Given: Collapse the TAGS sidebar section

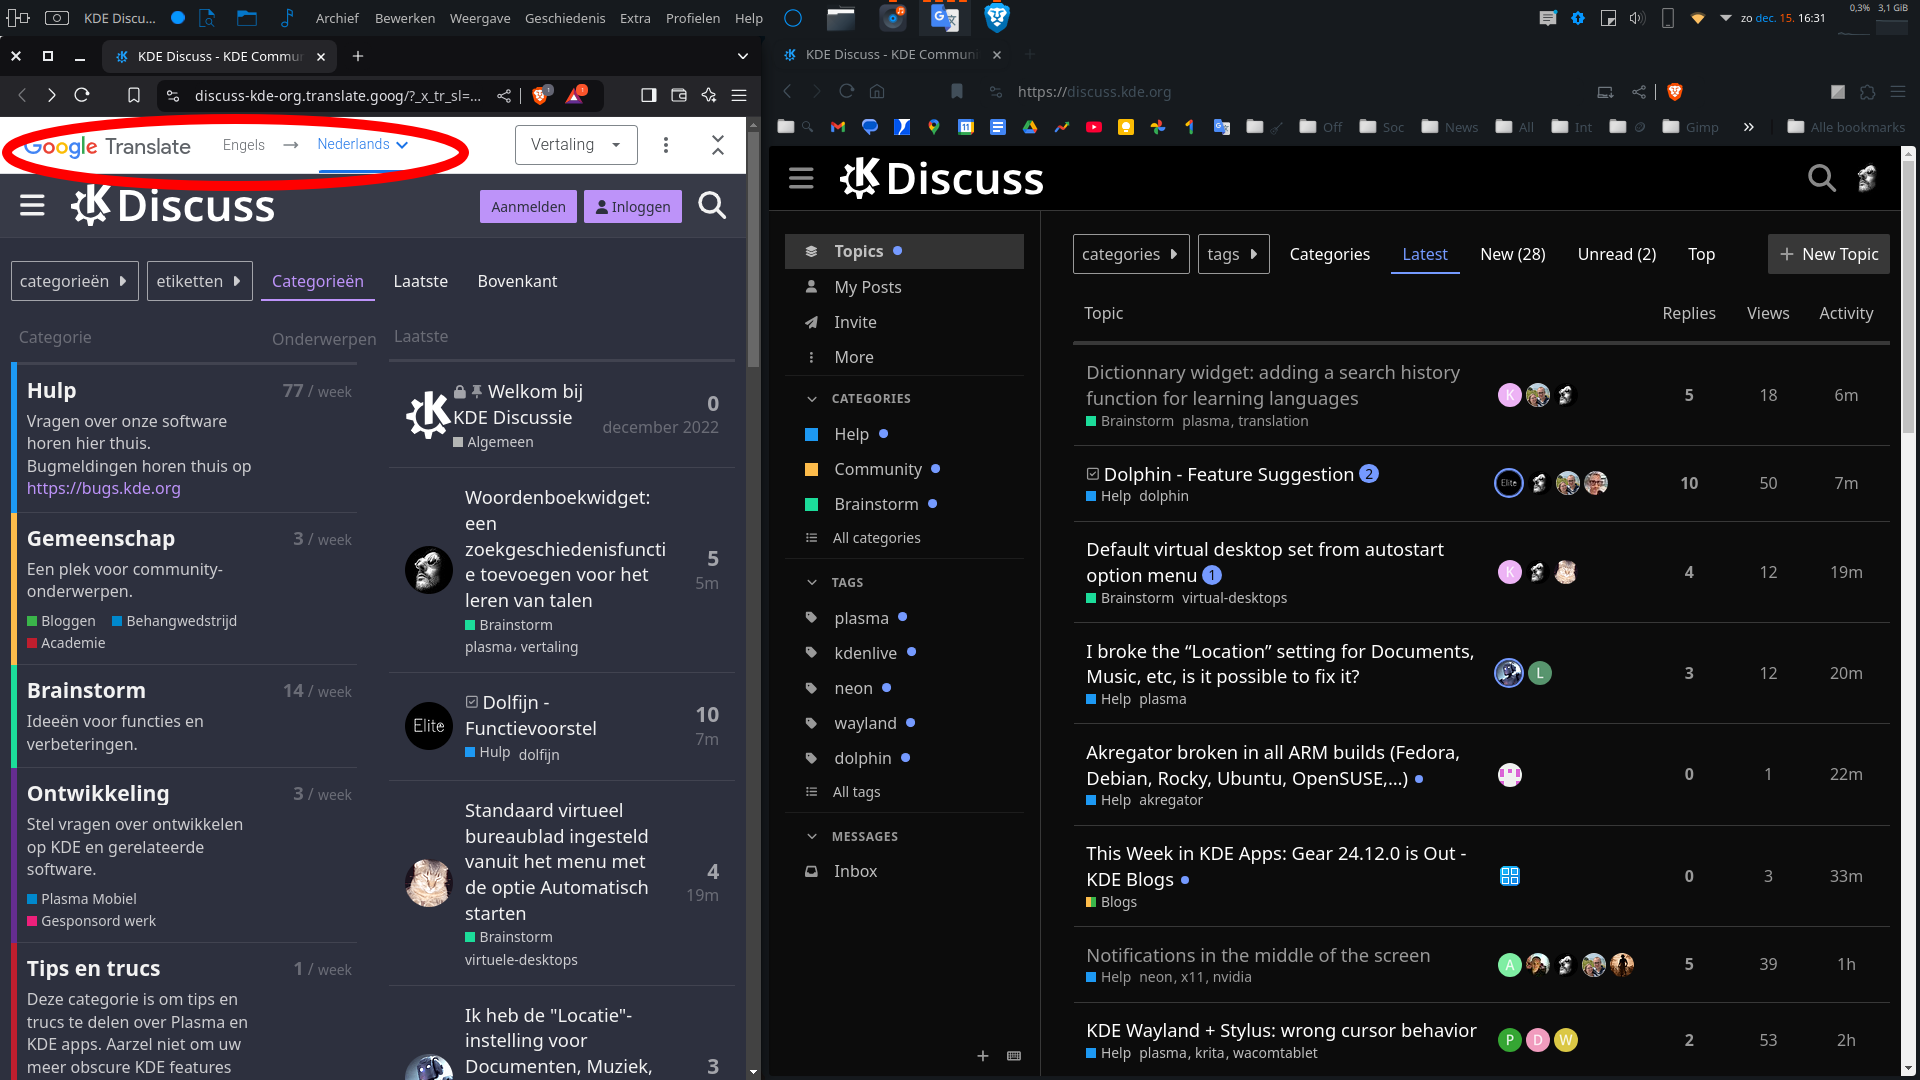Looking at the screenshot, I should coord(812,582).
